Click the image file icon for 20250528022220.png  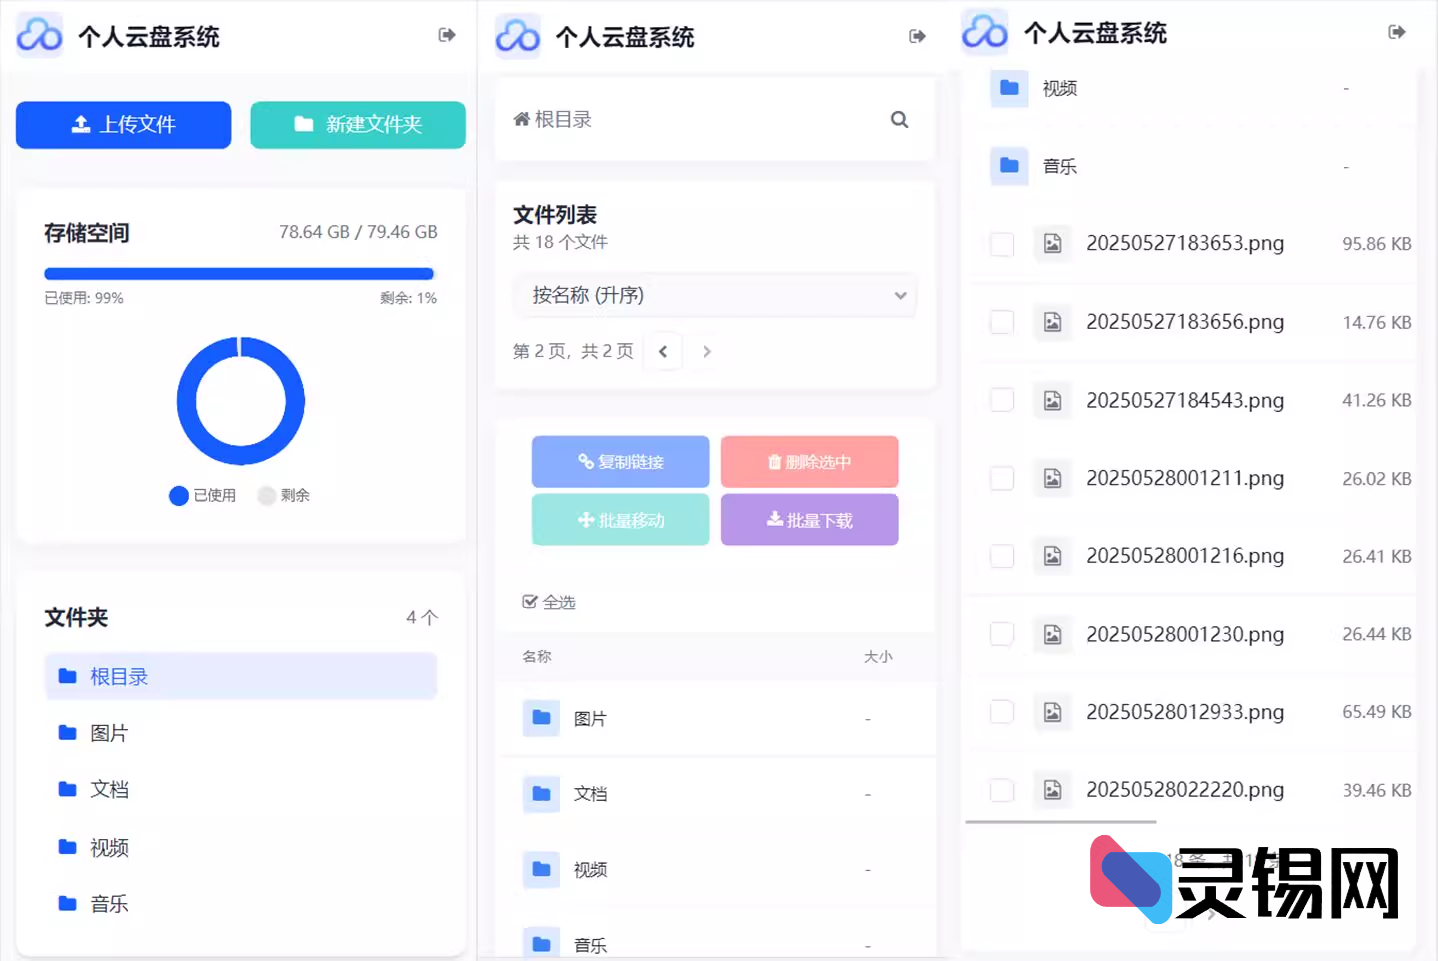pyautogui.click(x=1052, y=790)
